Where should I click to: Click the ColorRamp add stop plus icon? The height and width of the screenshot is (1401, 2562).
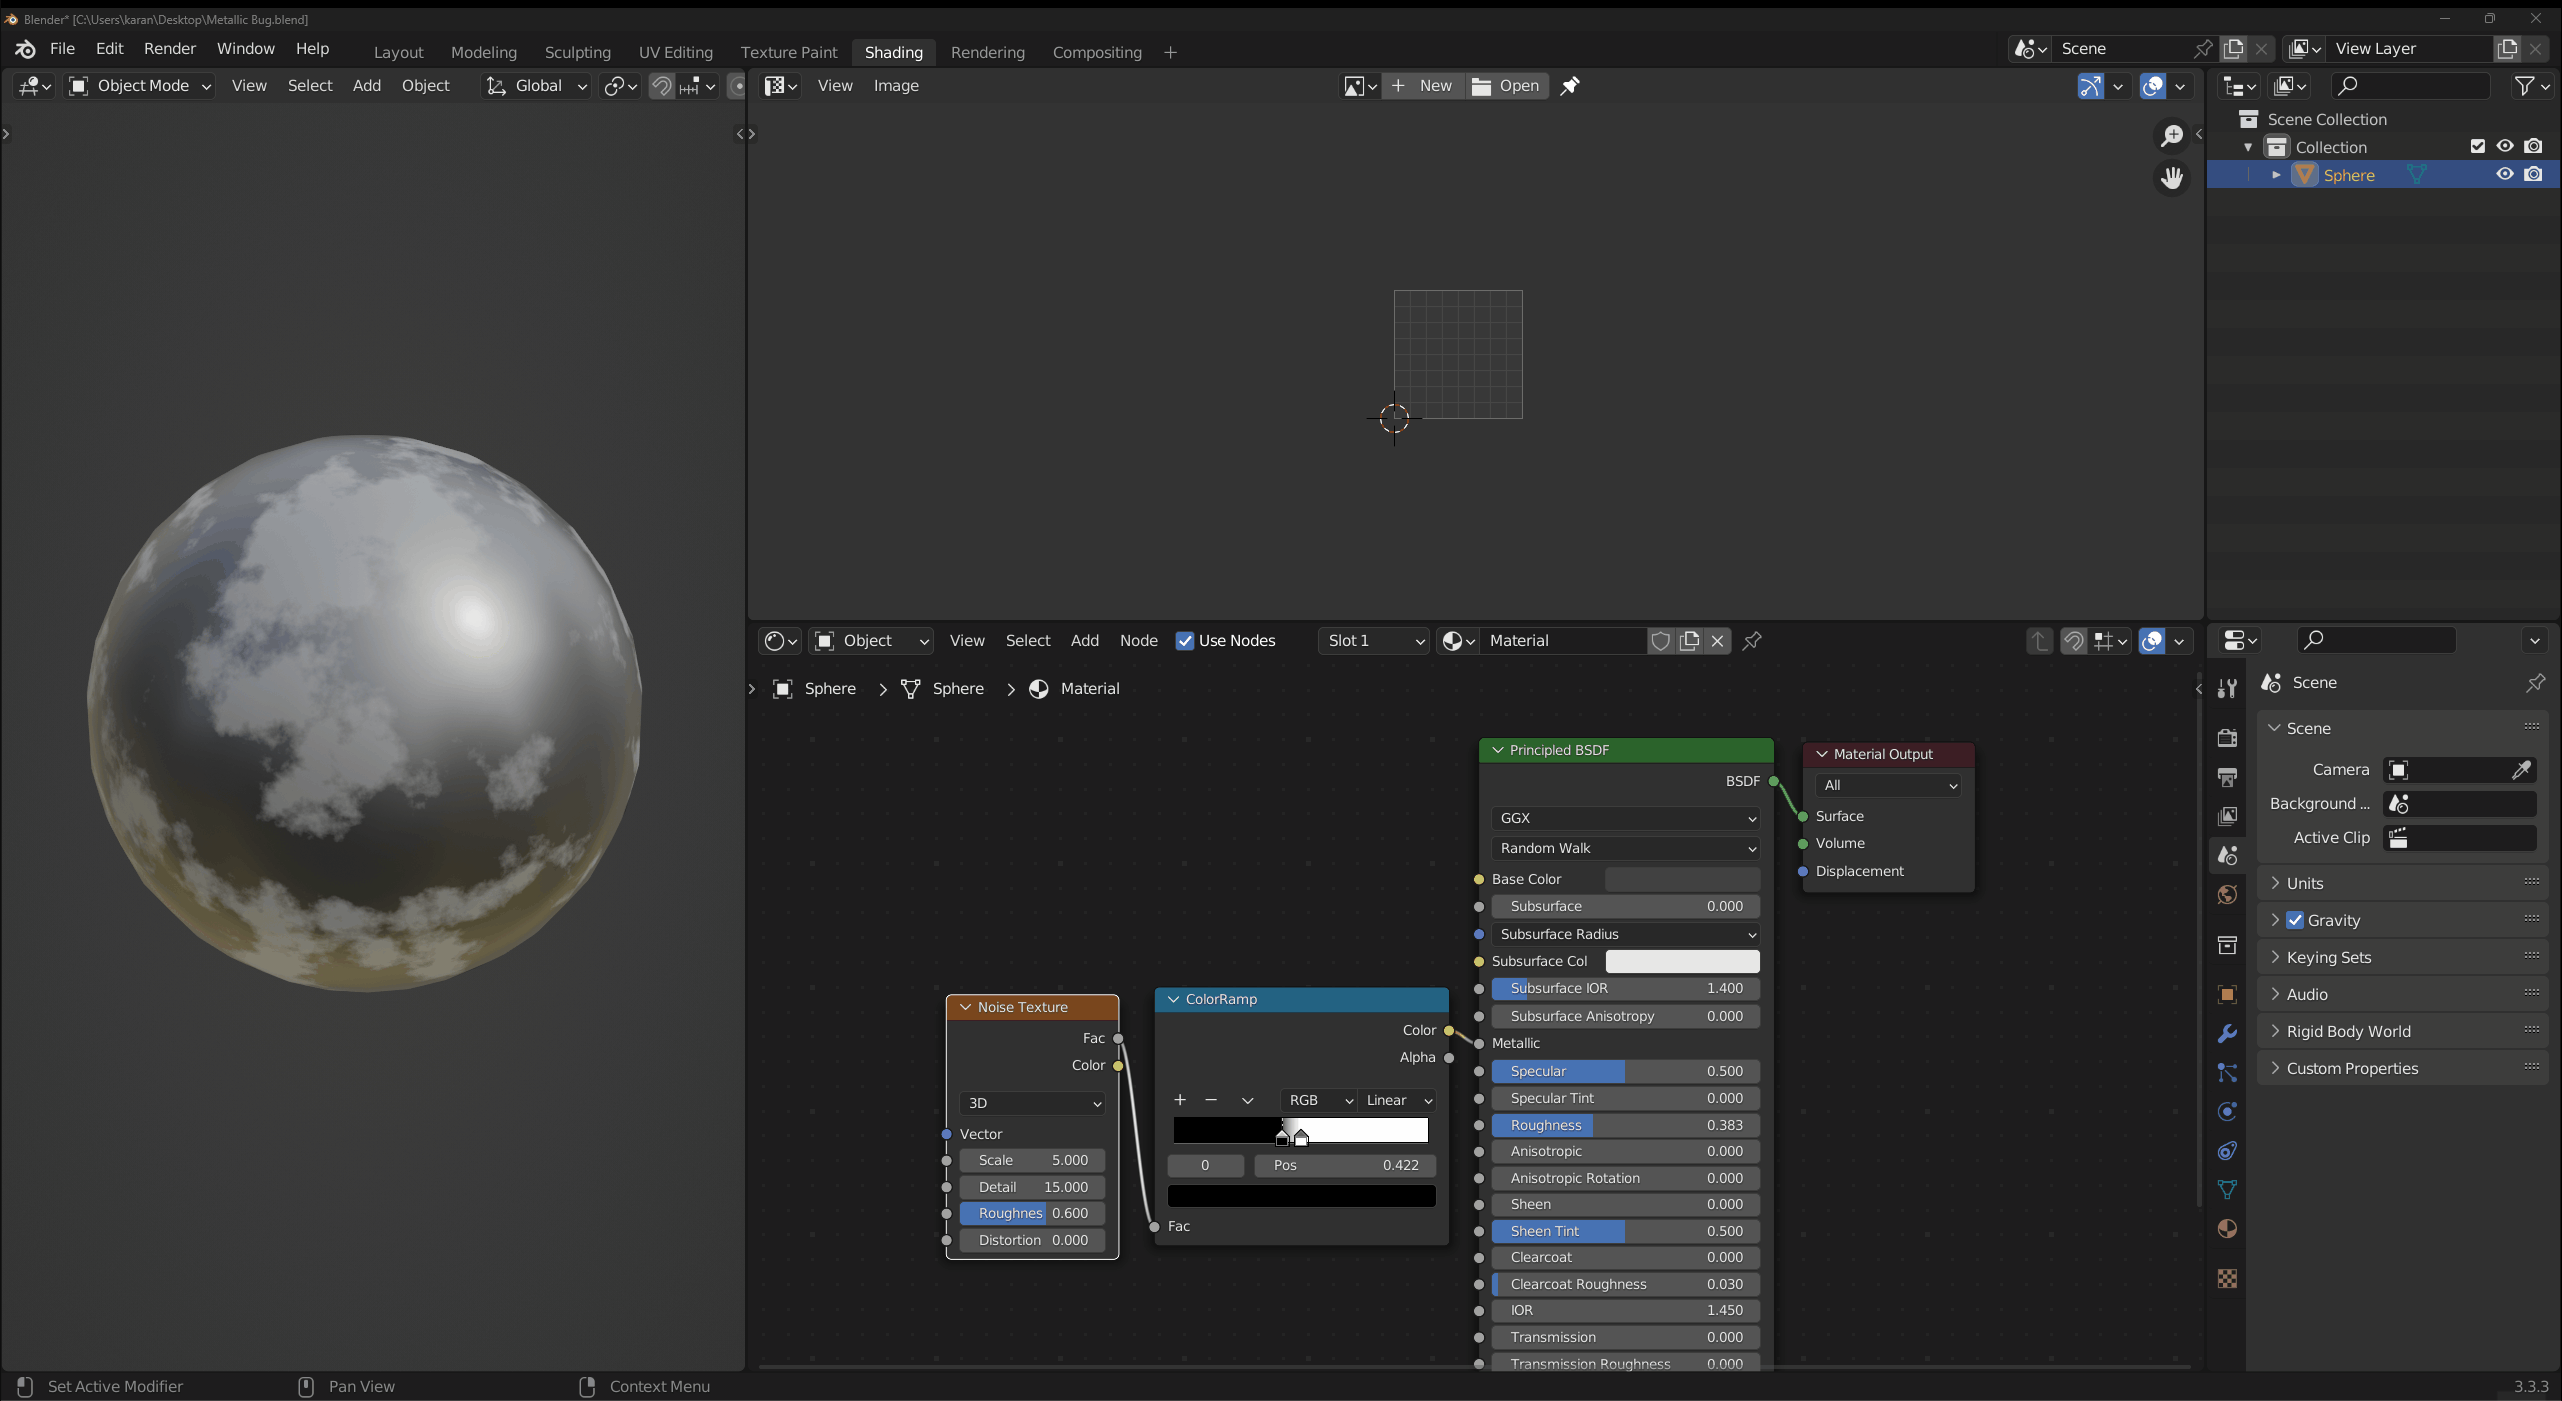pyautogui.click(x=1180, y=1100)
